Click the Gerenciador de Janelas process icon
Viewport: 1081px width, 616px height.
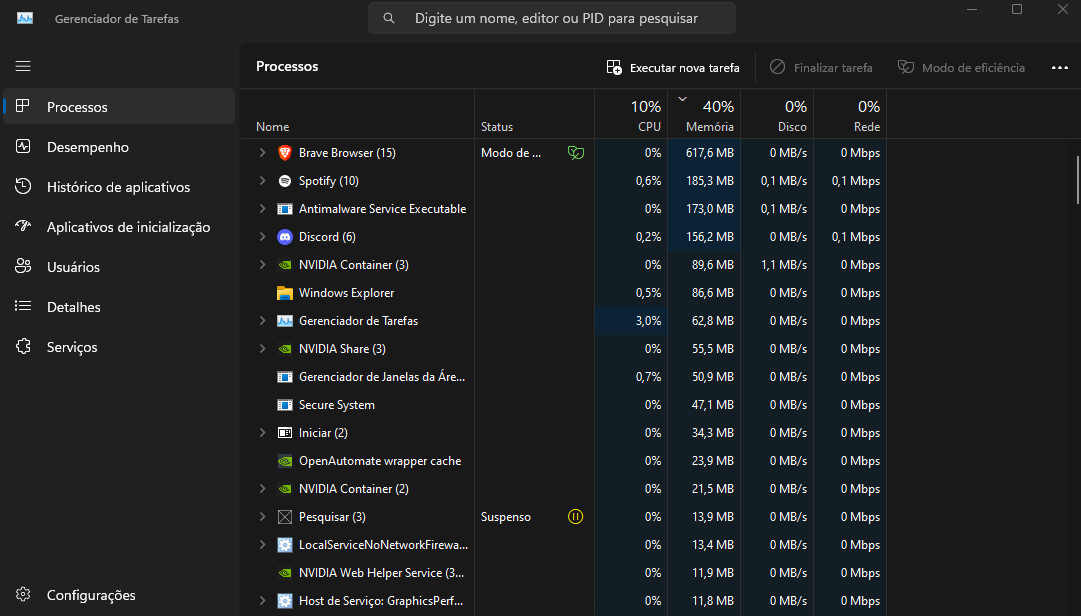[x=285, y=377]
